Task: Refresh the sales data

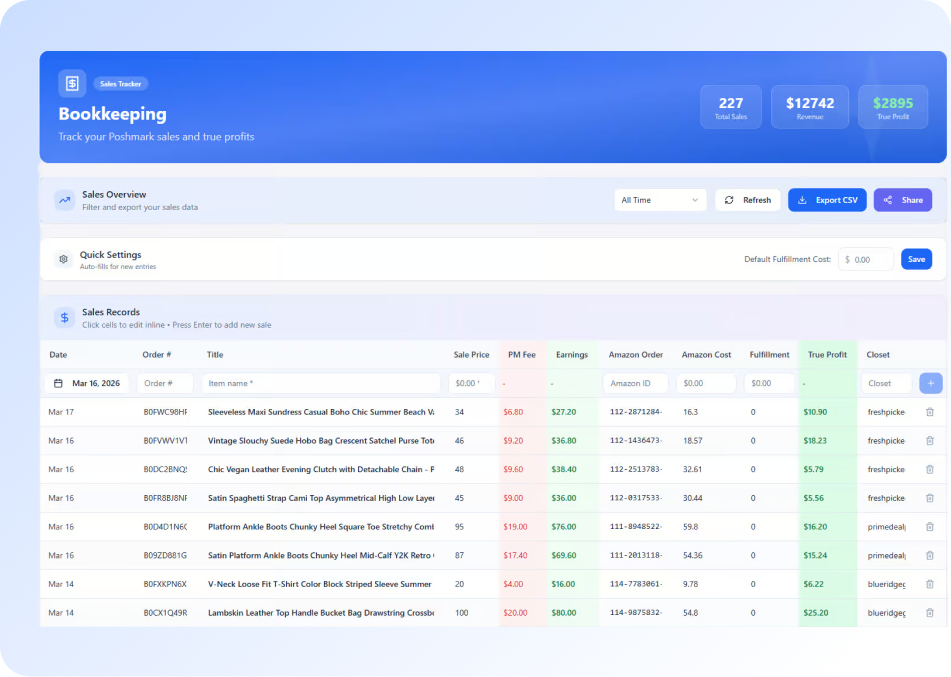Action: [x=748, y=200]
